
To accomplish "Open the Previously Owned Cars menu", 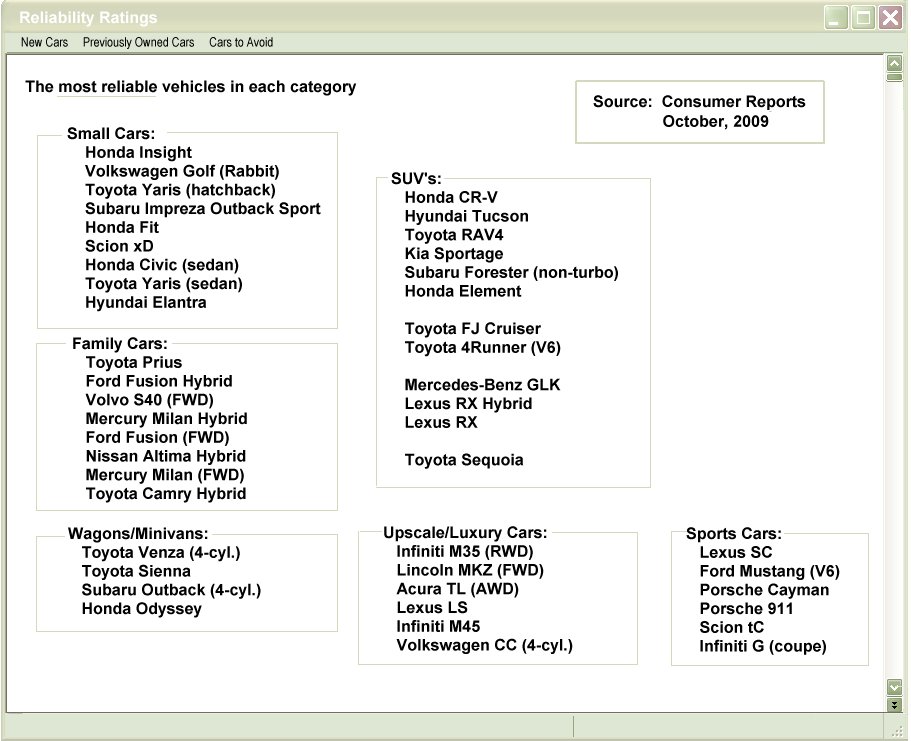I will pos(138,42).
